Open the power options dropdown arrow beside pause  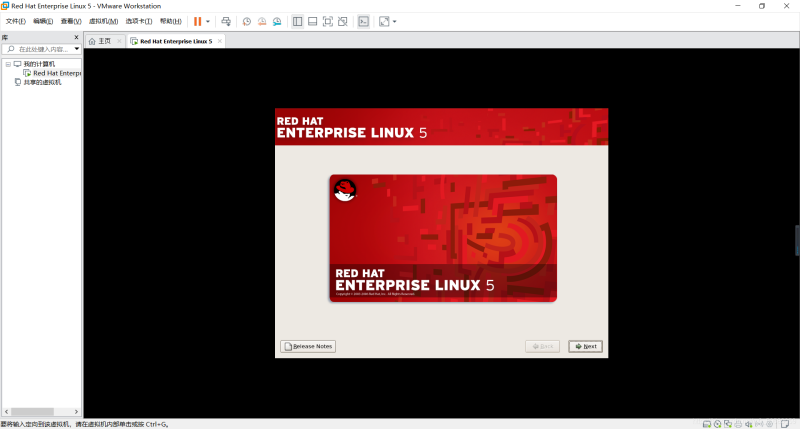[208, 21]
